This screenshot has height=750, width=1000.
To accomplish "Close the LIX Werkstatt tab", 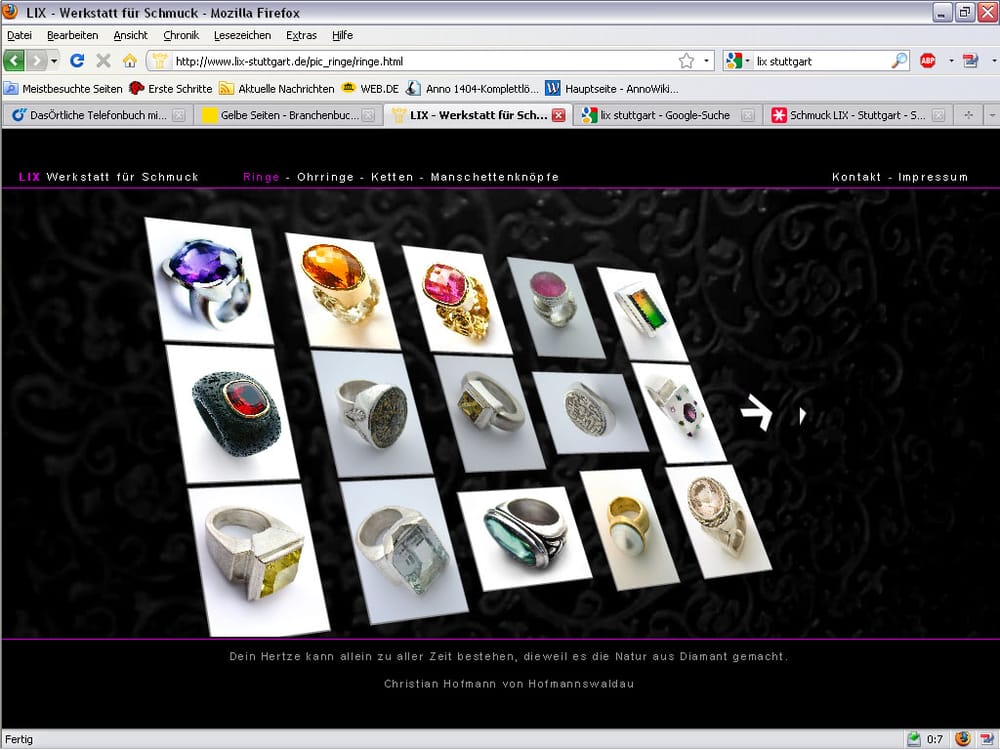I will [559, 115].
